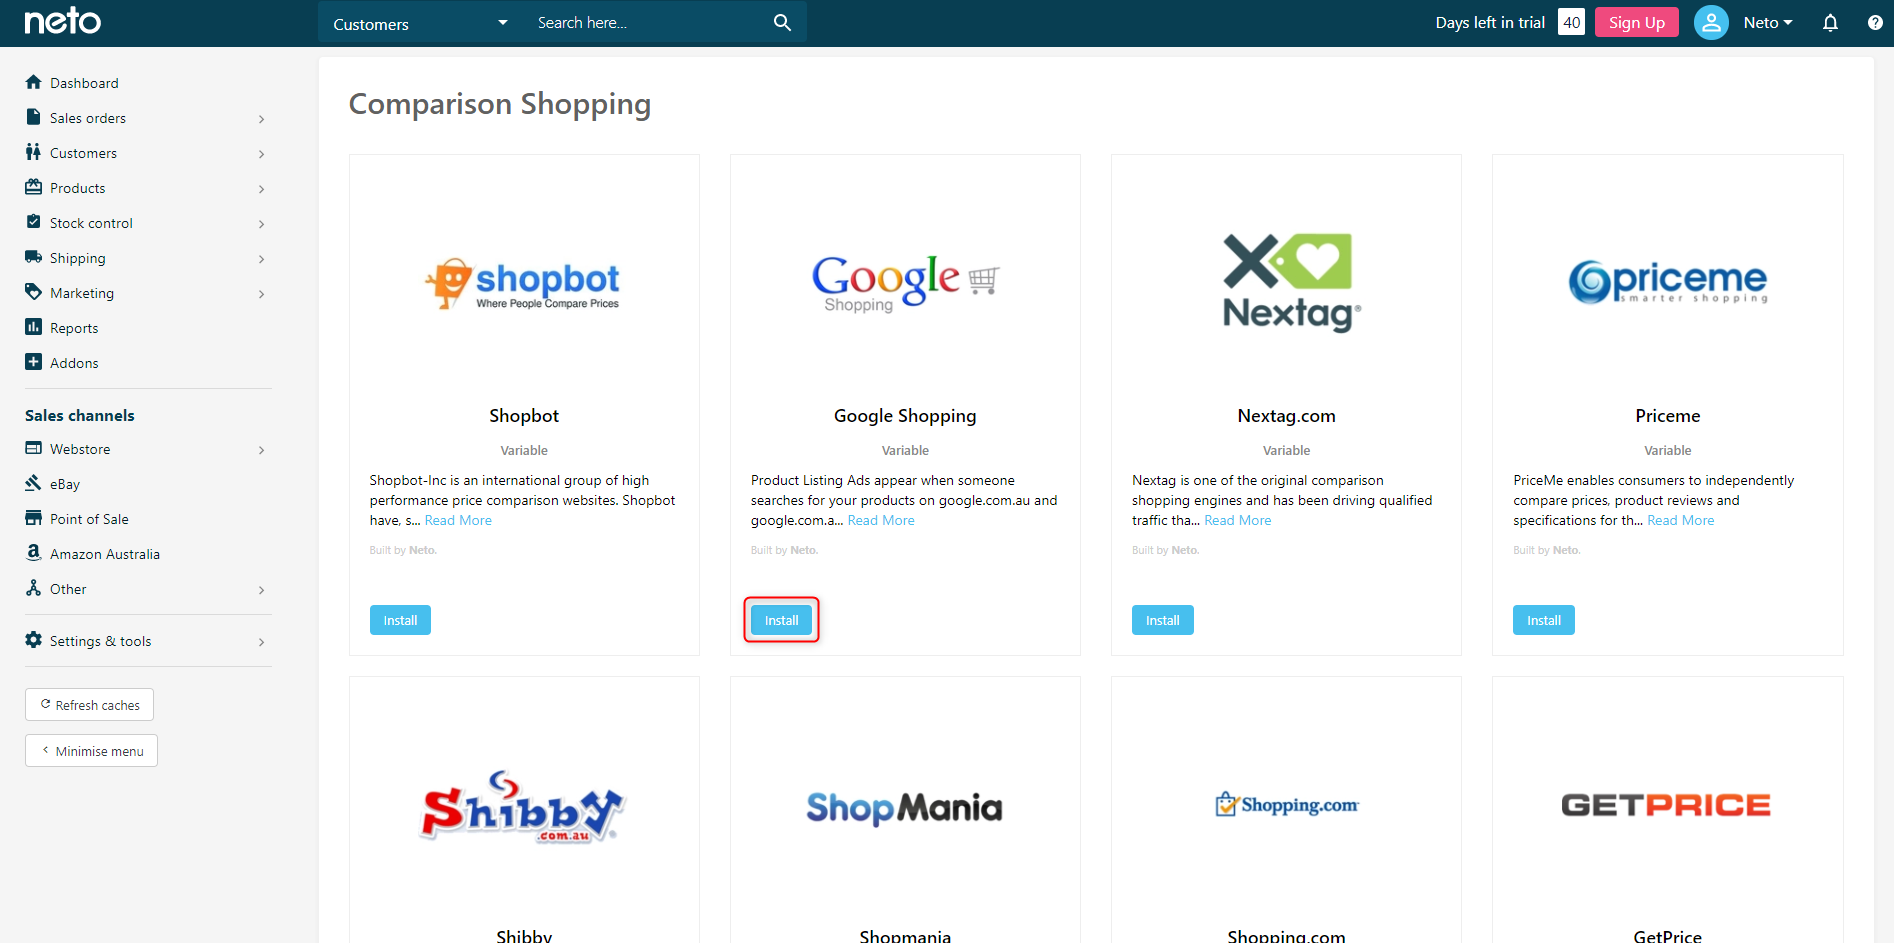Screen dimensions: 1894x943
Task: Install the Priceme addon
Action: (1543, 620)
